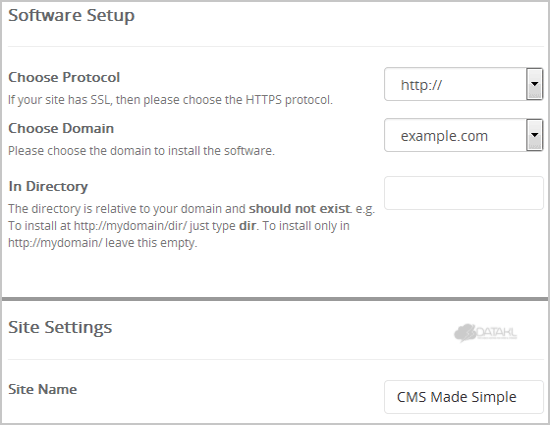Click the Site Settings heading

tap(60, 328)
